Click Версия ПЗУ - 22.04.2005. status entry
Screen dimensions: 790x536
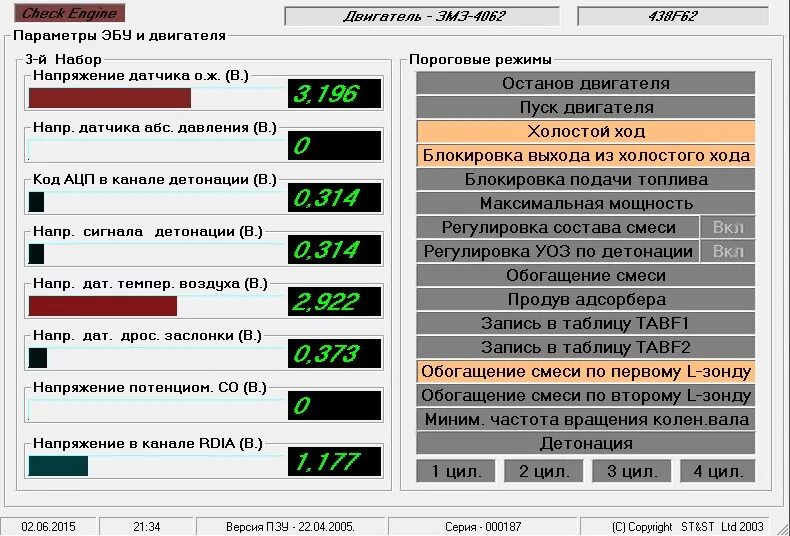(x=290, y=527)
